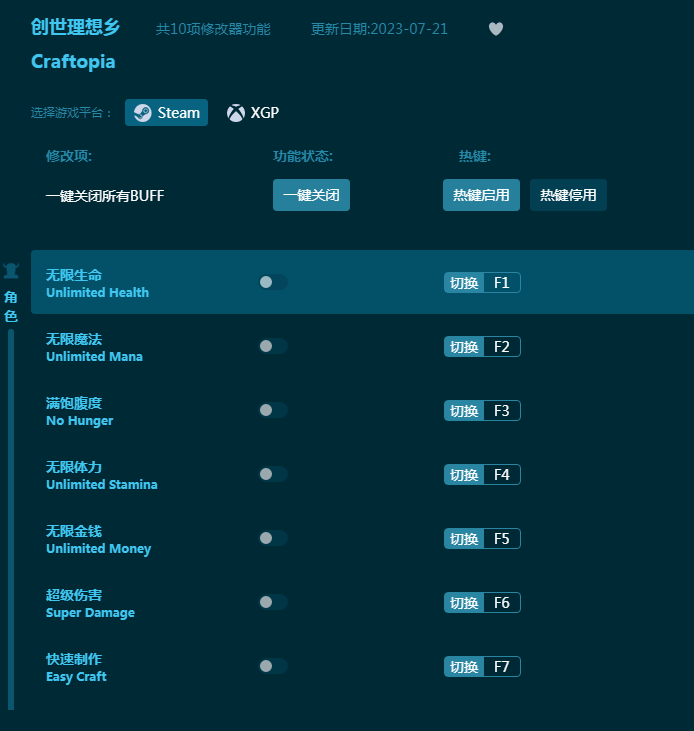Click the Unlimited Mana label

pyautogui.click(x=94, y=356)
